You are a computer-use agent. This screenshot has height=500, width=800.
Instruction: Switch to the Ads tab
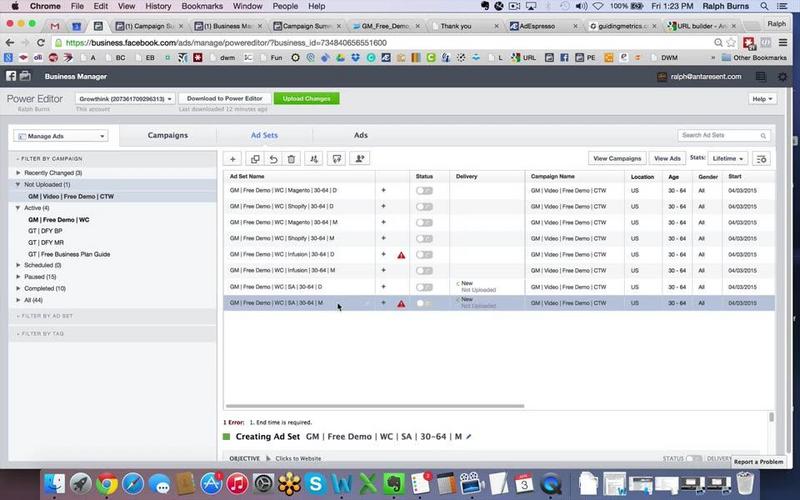pyautogui.click(x=361, y=135)
